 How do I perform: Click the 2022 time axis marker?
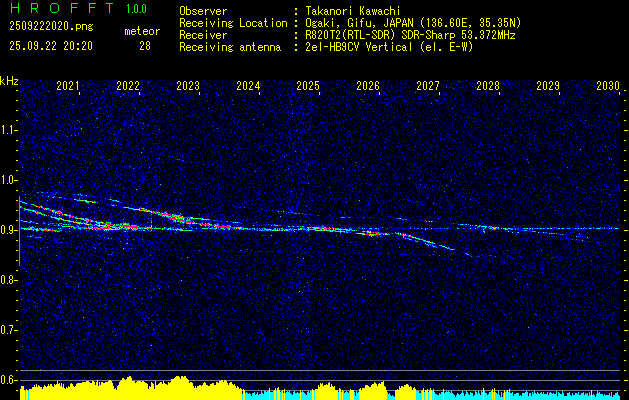click(128, 85)
